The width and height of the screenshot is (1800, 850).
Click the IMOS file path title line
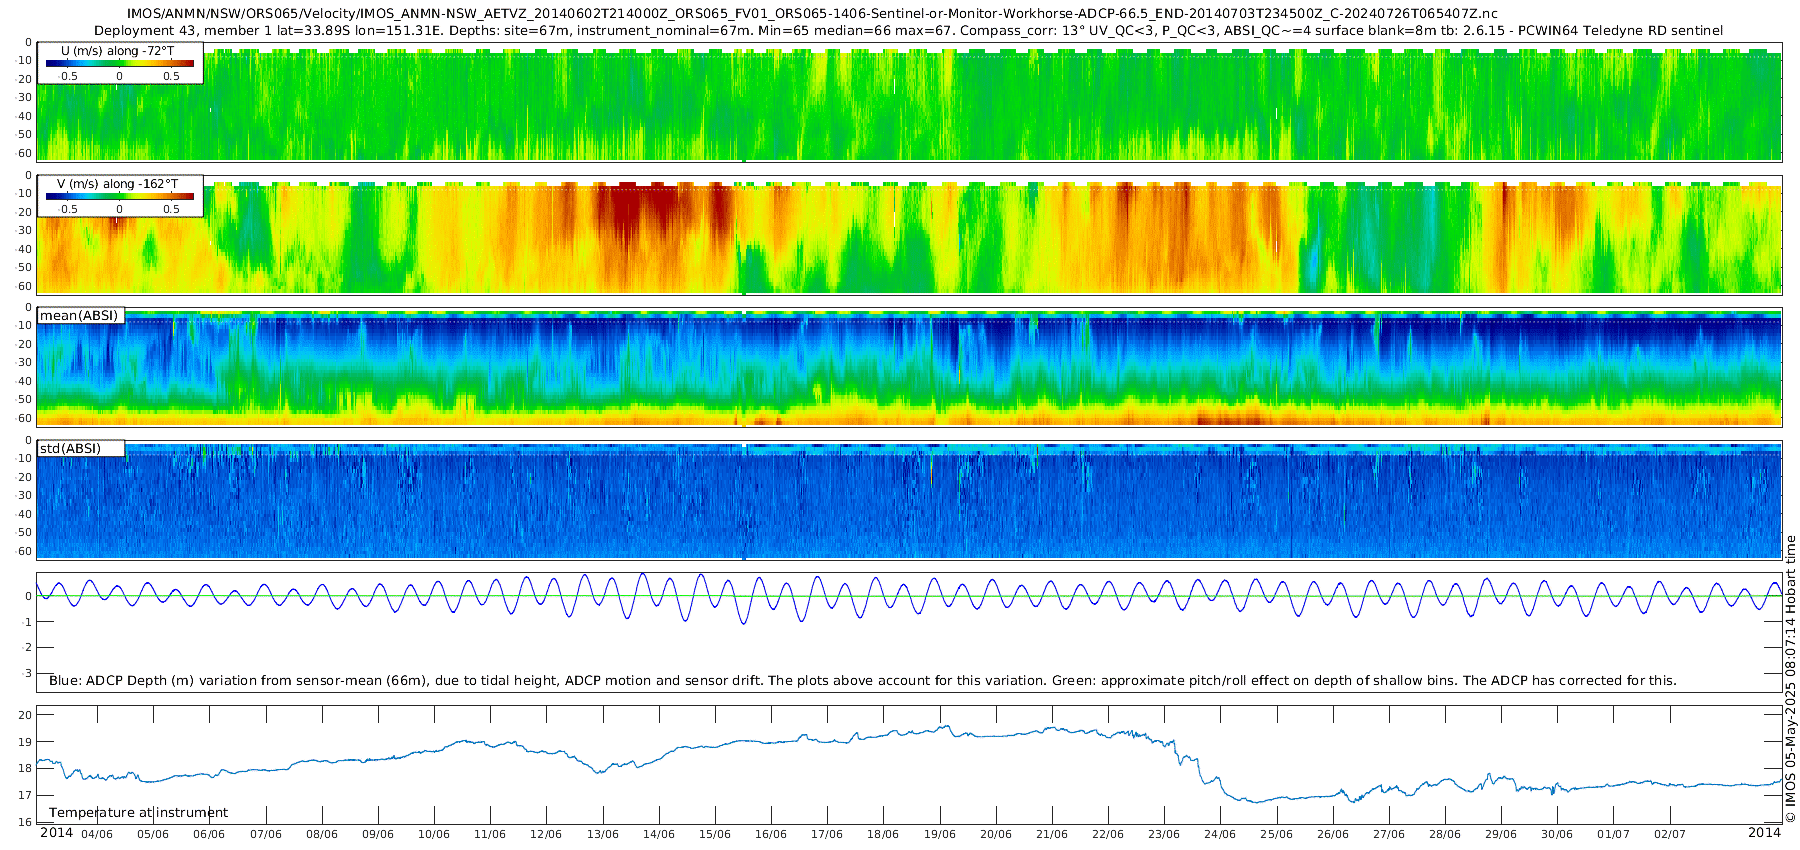tap(812, 14)
